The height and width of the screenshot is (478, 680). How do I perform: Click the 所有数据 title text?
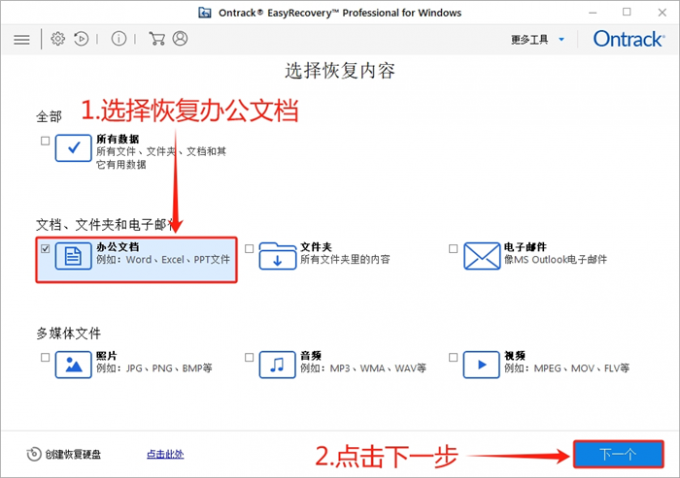pyautogui.click(x=118, y=139)
